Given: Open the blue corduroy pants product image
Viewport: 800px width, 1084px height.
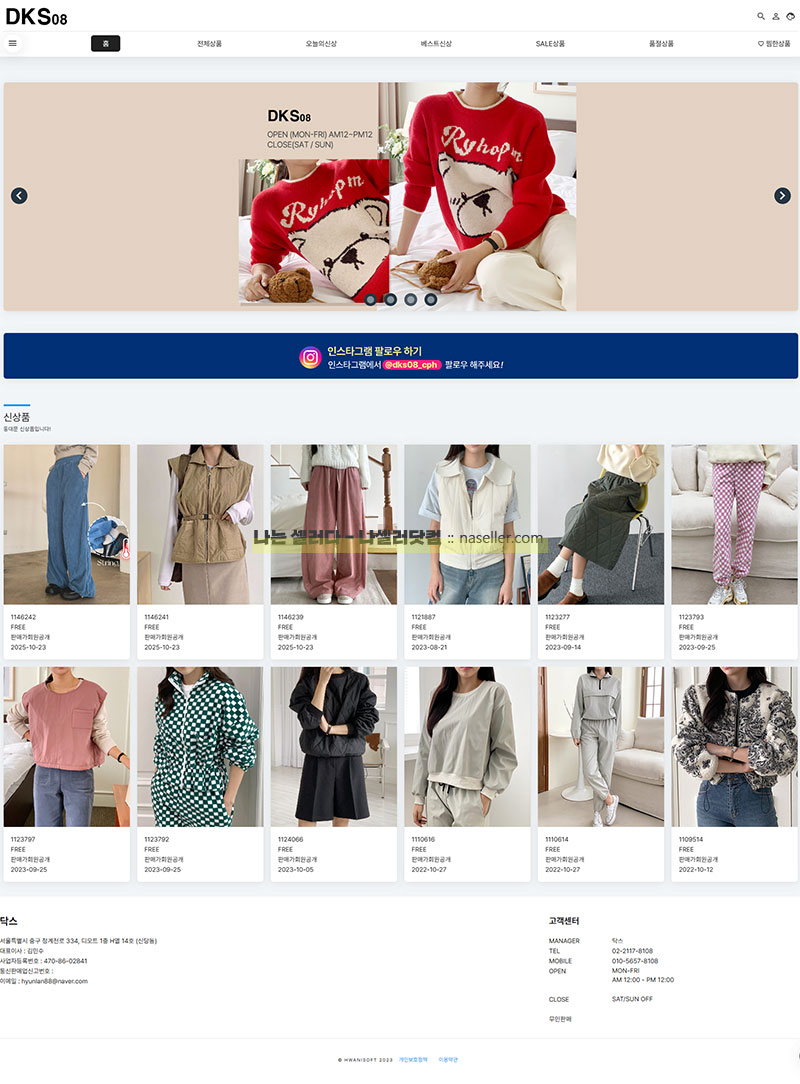Looking at the screenshot, I should (x=66, y=525).
